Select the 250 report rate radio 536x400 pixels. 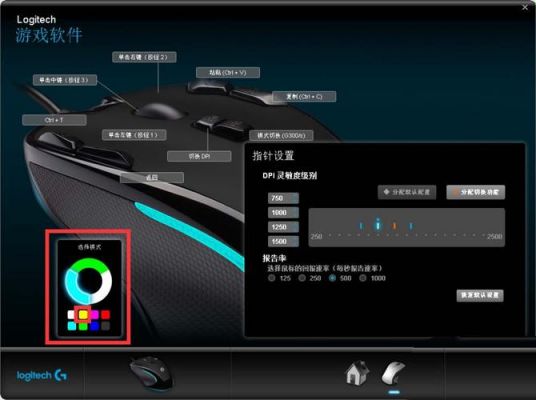tap(302, 278)
